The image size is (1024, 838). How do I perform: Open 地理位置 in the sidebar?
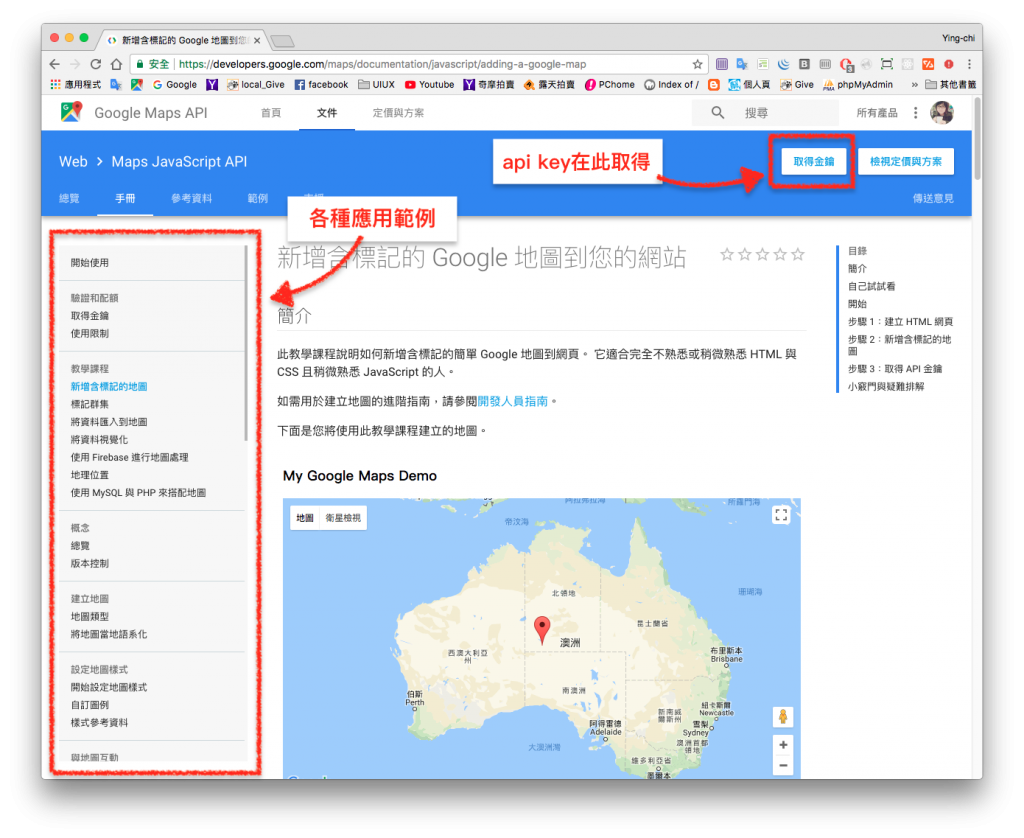90,475
